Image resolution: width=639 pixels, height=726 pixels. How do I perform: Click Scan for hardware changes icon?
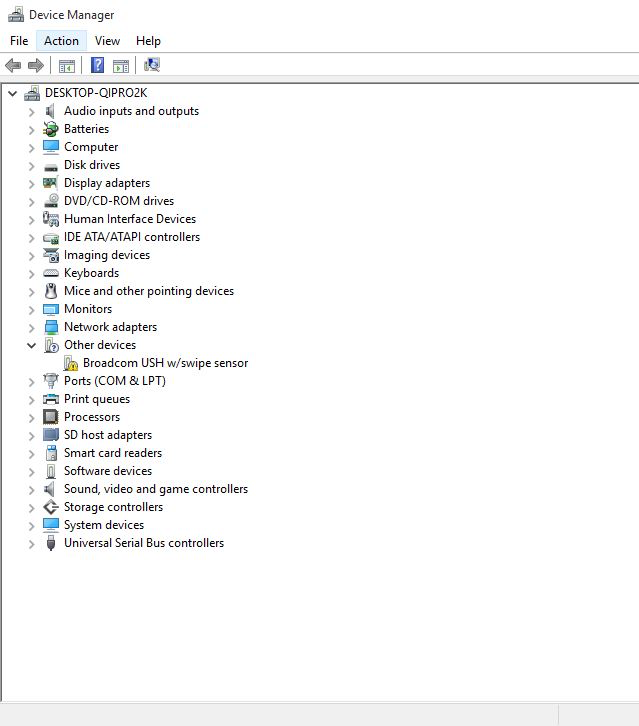coord(152,65)
